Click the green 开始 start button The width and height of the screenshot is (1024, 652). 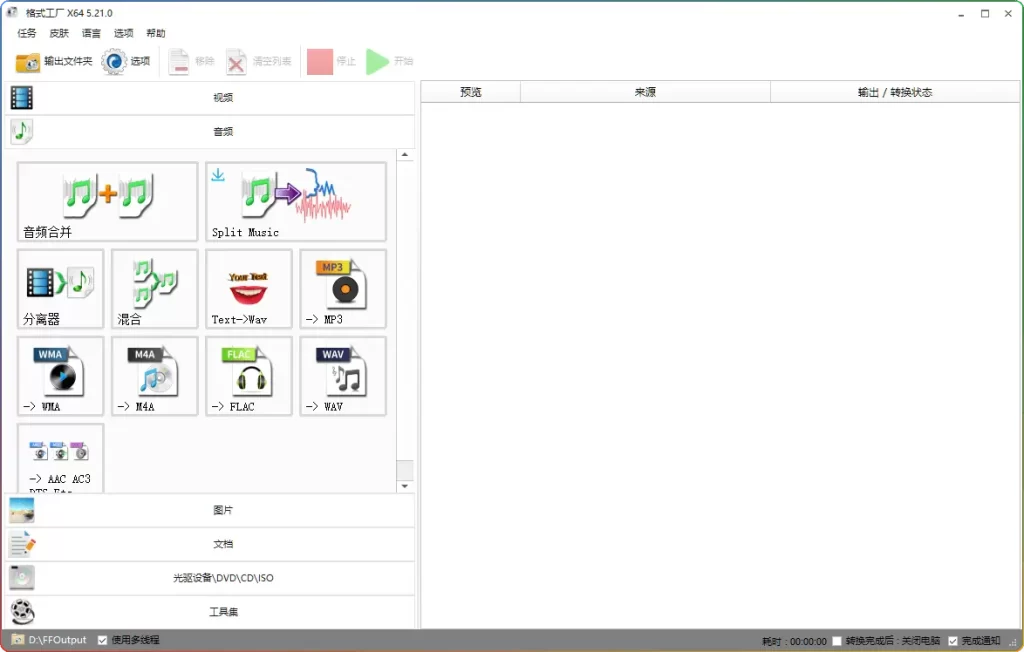[x=389, y=61]
